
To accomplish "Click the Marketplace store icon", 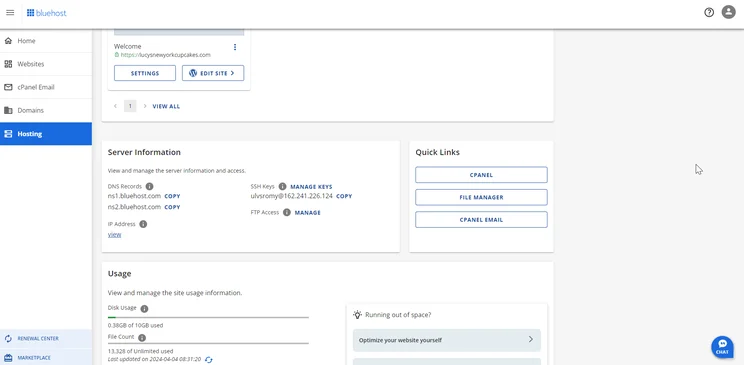I will [8, 358].
